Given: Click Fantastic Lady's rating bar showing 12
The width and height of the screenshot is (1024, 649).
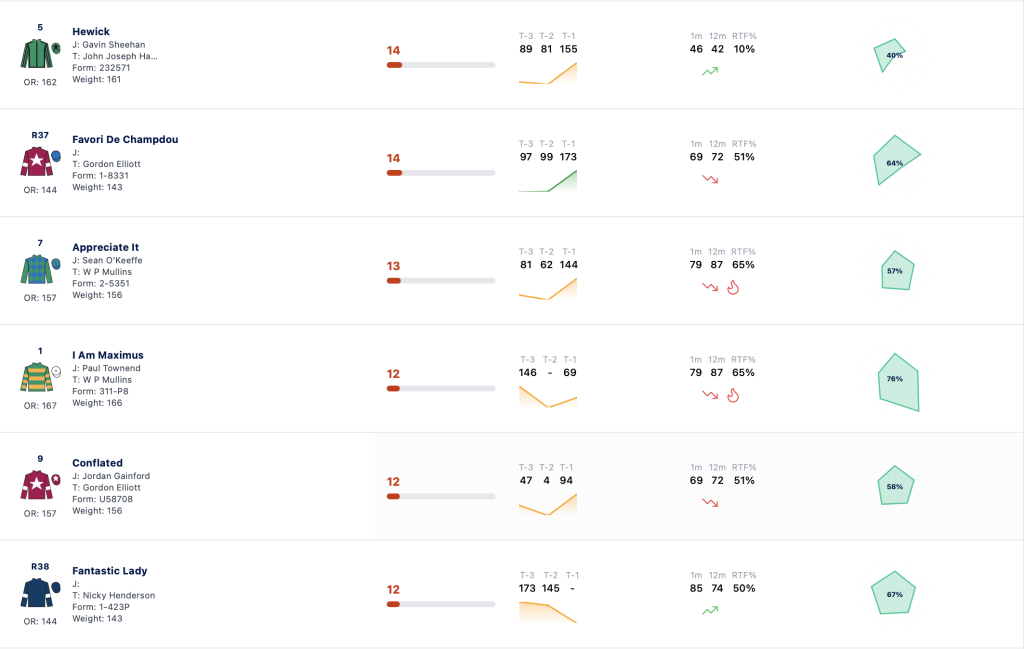Looking at the screenshot, I should pyautogui.click(x=441, y=605).
